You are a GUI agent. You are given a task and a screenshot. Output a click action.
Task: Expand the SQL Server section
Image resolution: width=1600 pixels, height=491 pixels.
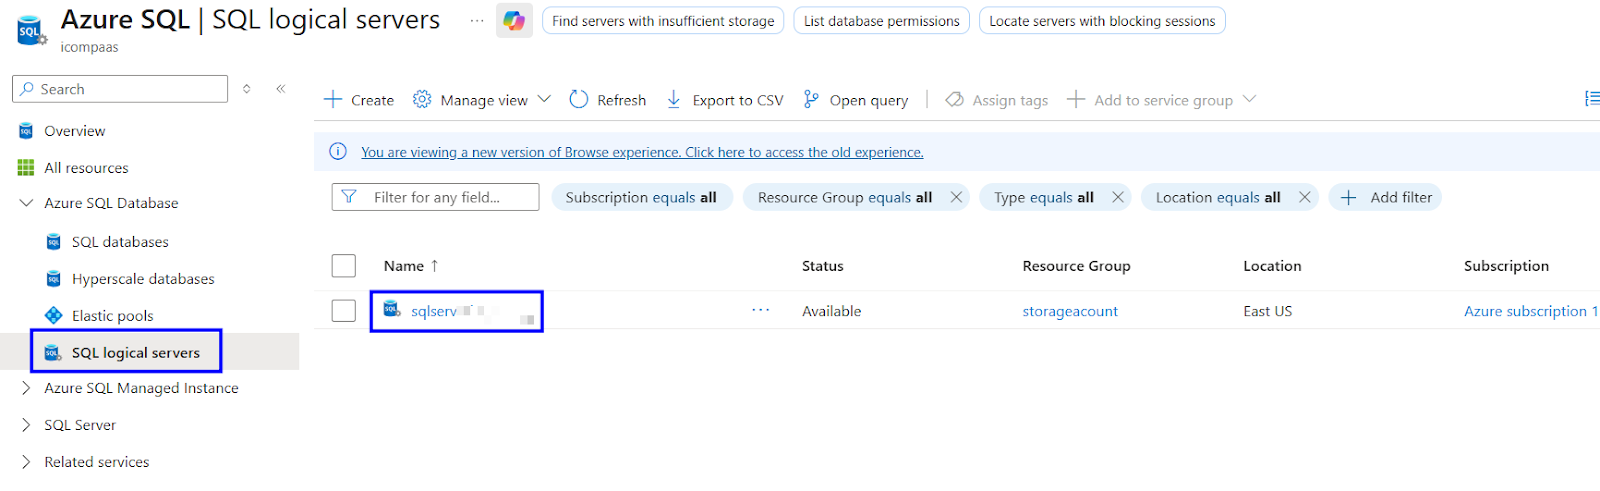[26, 425]
